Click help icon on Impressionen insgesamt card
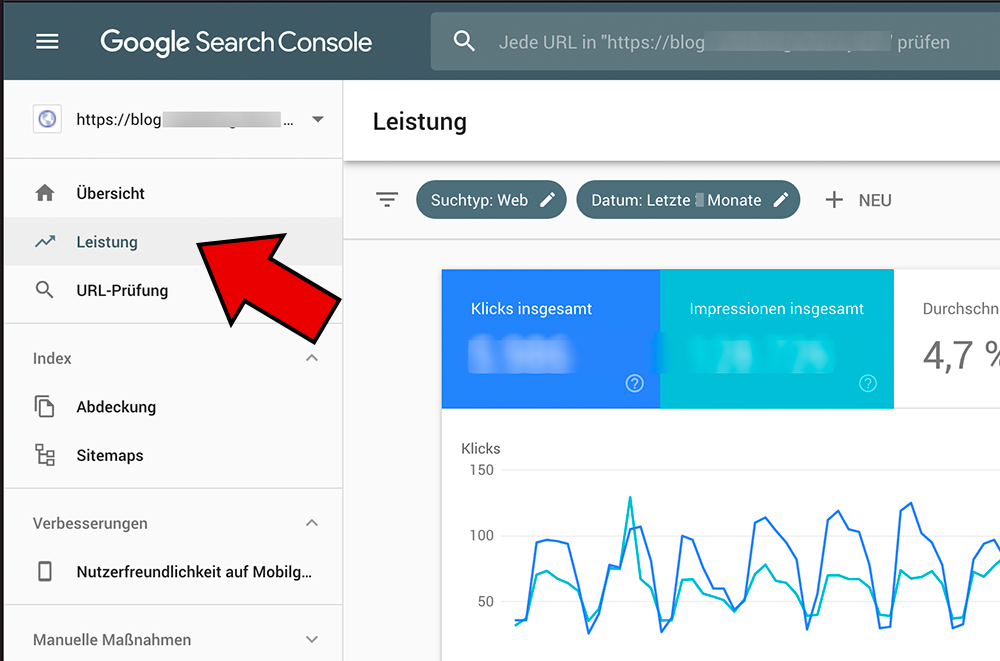The image size is (1000, 661). point(867,383)
